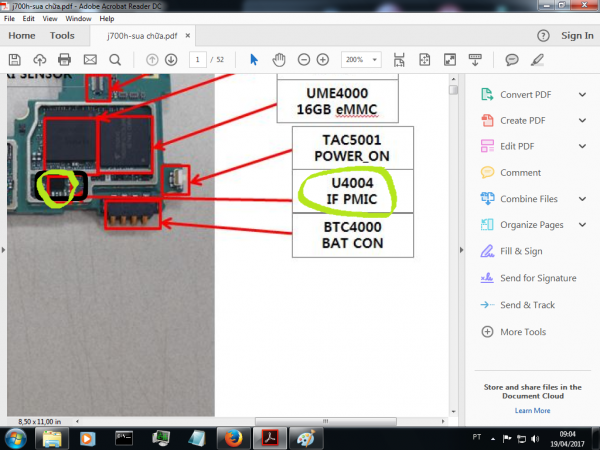Open the Edit menu
600x450 pixels.
click(x=28, y=19)
